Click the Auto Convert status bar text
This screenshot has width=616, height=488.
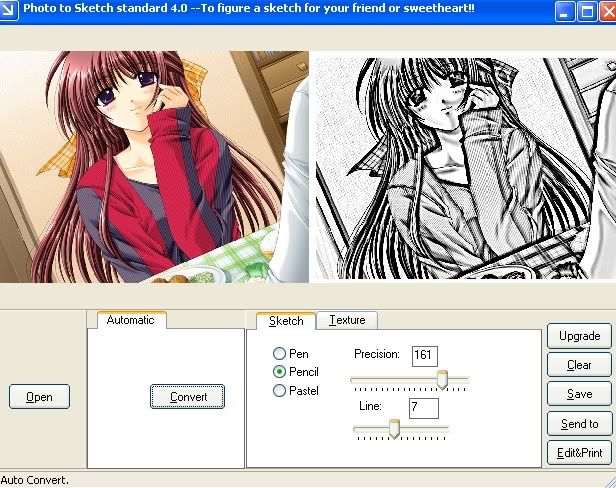(x=35, y=480)
